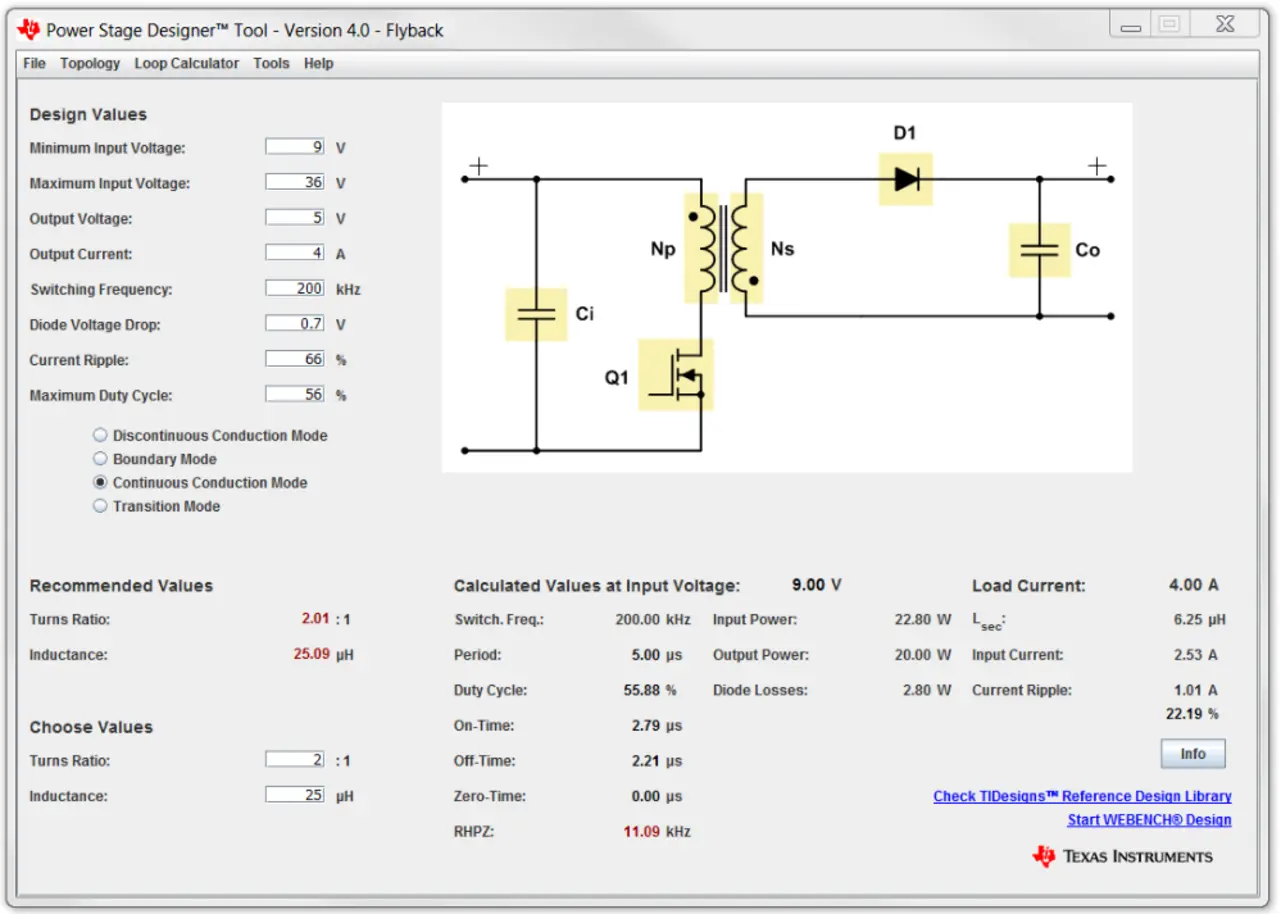Click the Ci input capacitor symbol
Image resolution: width=1280 pixels, height=914 pixels.
point(535,314)
